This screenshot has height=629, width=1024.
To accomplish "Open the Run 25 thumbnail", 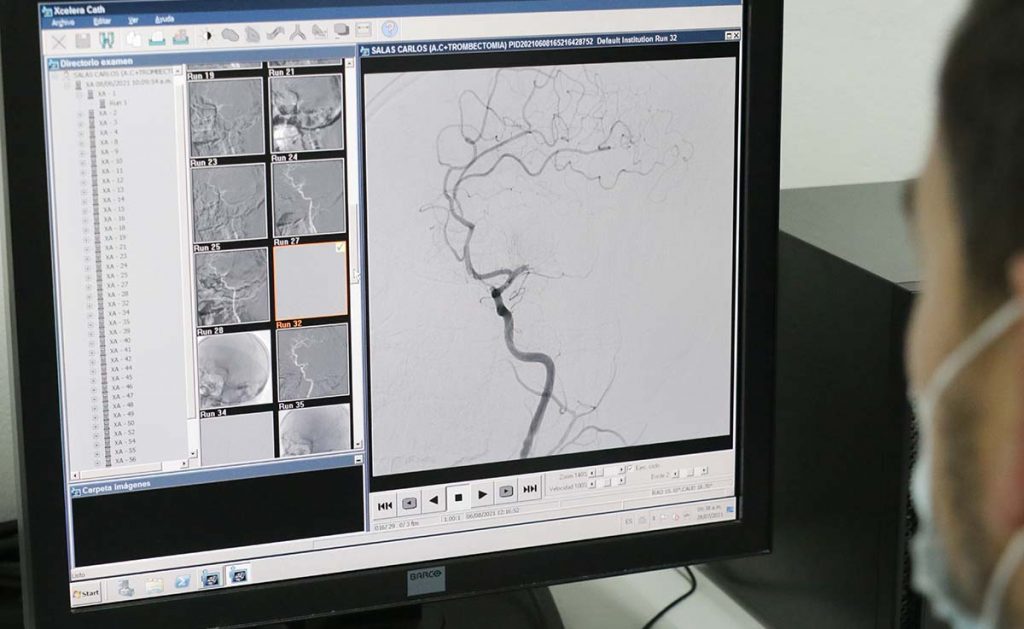I will [x=232, y=287].
